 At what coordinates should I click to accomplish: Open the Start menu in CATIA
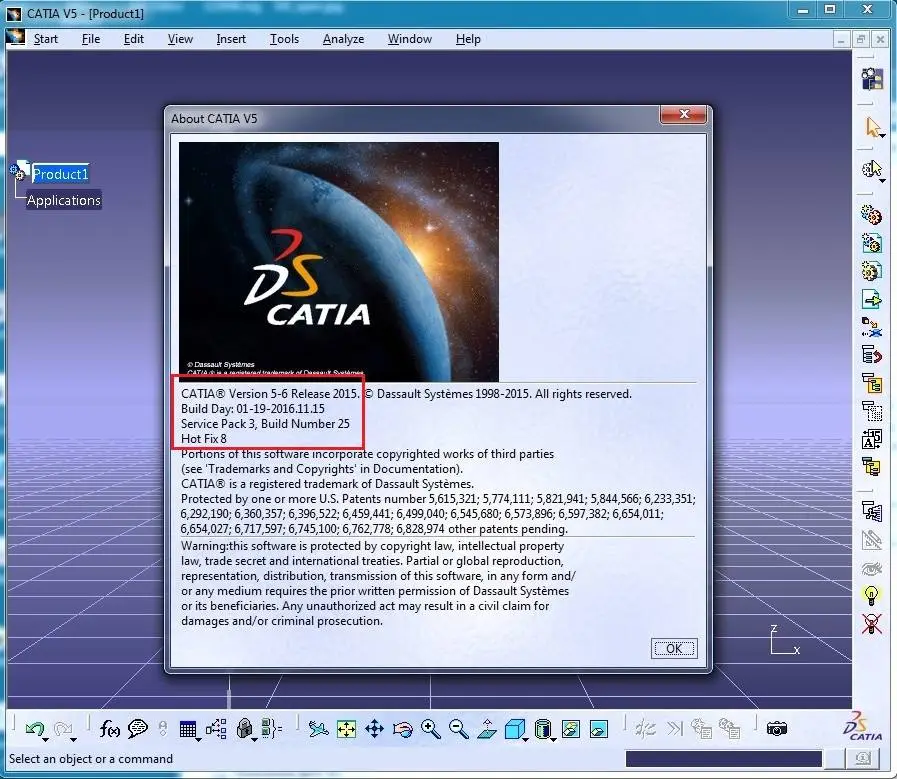[46, 39]
